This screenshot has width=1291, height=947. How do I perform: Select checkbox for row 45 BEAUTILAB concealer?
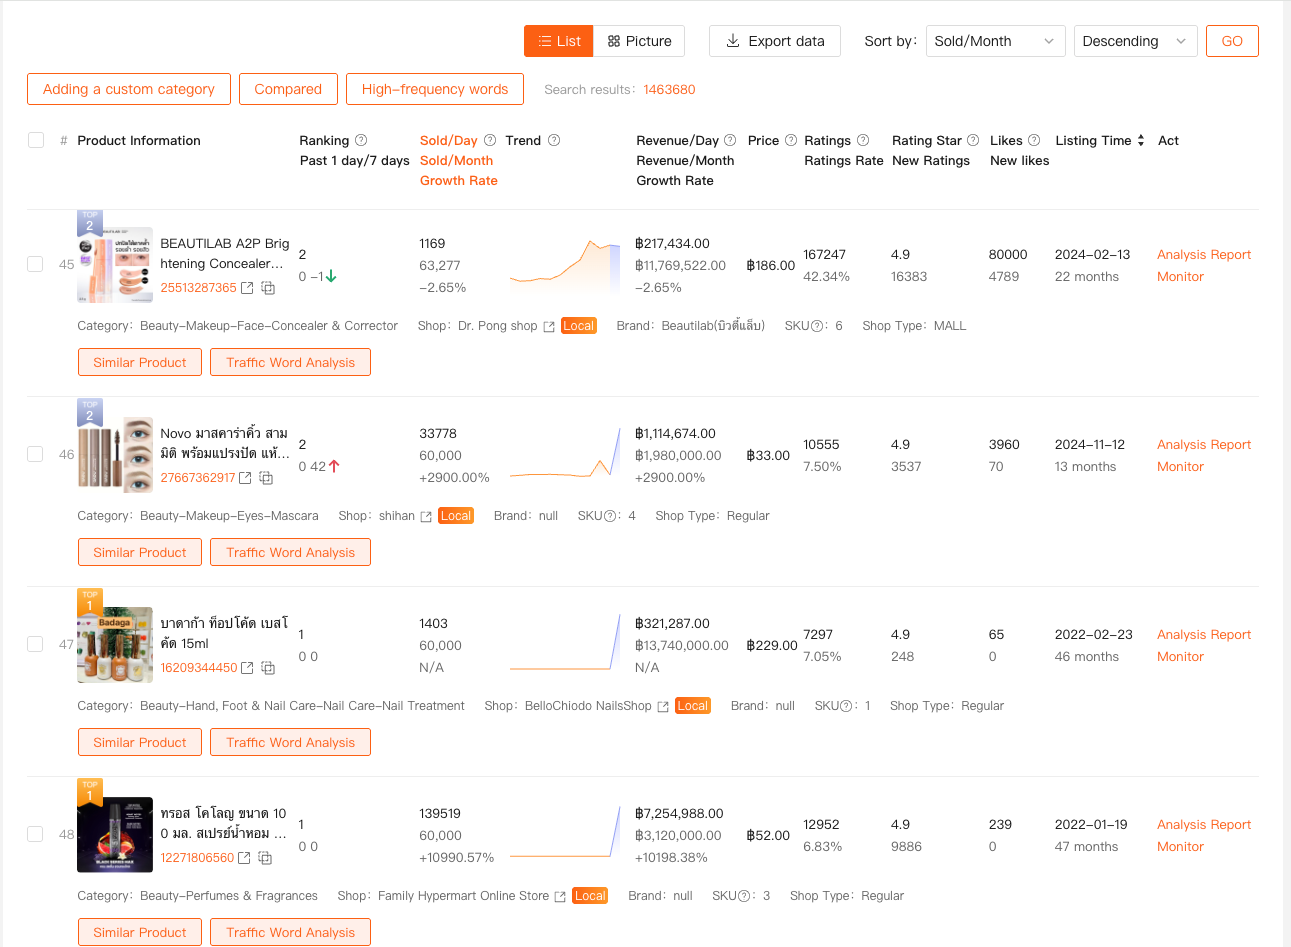[35, 264]
